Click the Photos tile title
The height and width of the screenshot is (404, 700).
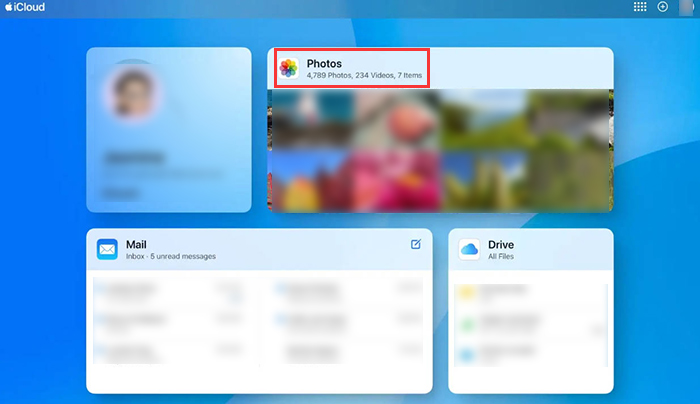(x=324, y=63)
